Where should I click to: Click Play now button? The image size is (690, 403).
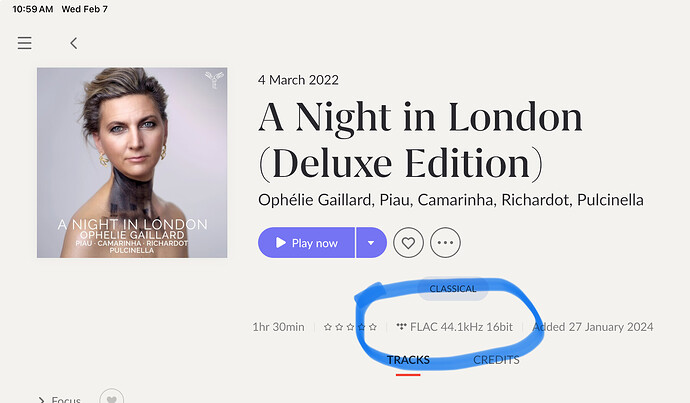click(306, 243)
